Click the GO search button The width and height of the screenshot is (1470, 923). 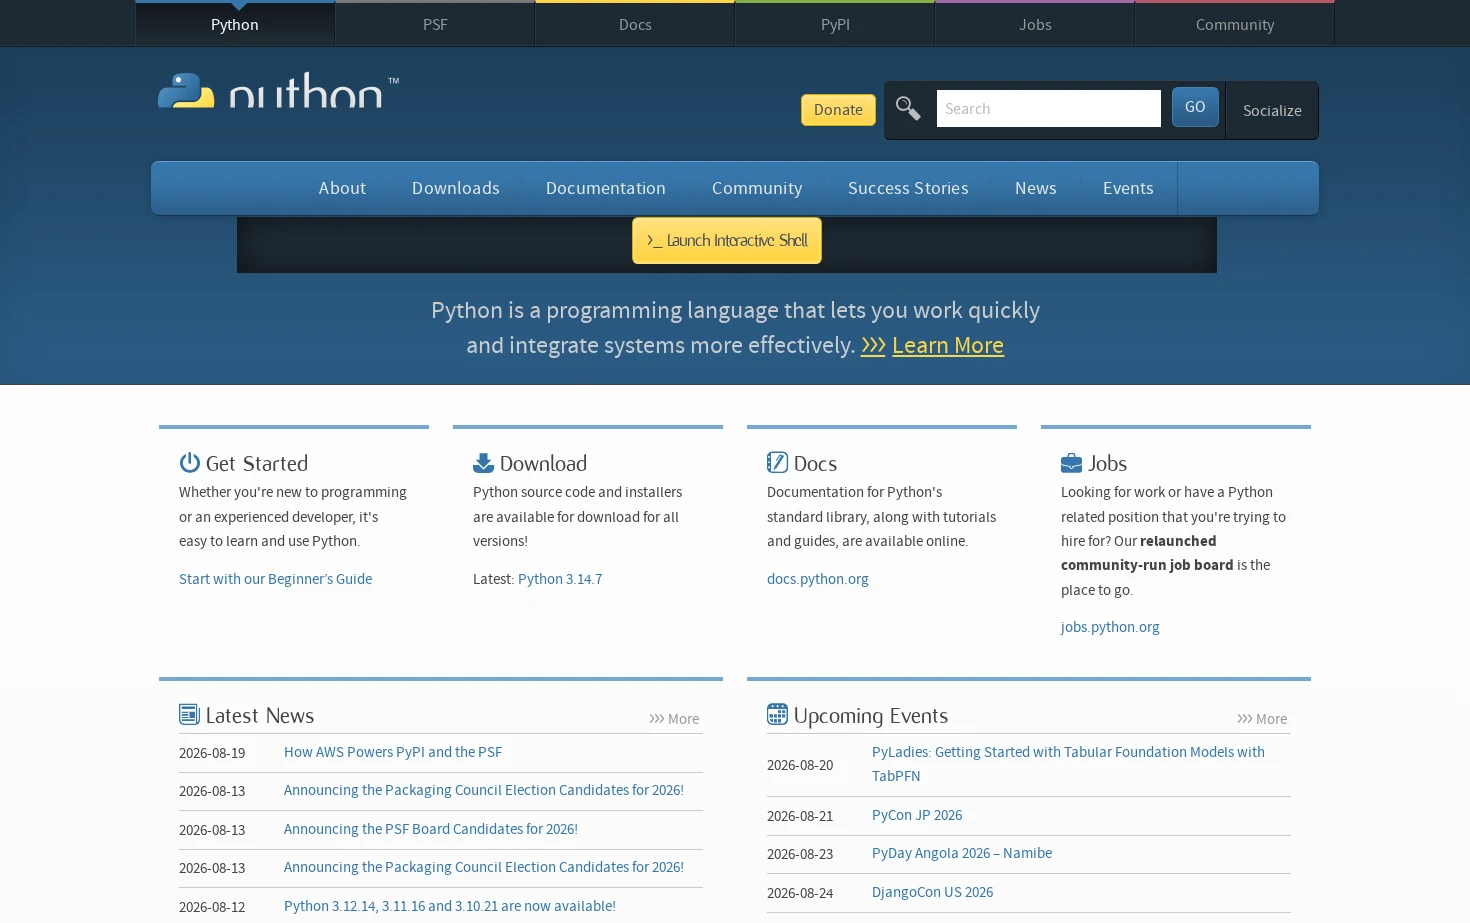1195,107
